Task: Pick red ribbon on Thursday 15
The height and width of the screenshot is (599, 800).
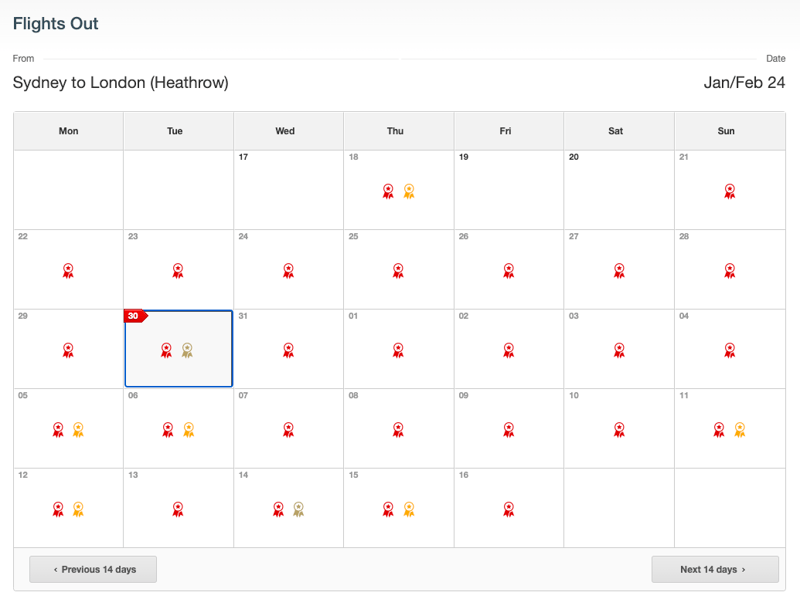Action: (x=388, y=509)
